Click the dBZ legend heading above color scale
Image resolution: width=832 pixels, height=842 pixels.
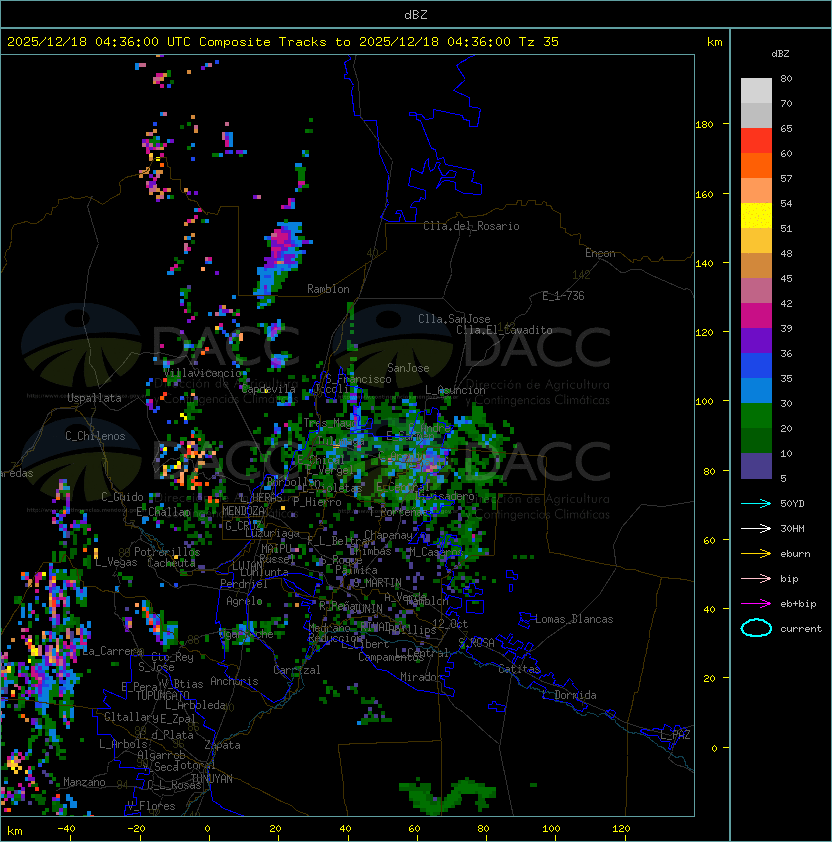coord(780,54)
